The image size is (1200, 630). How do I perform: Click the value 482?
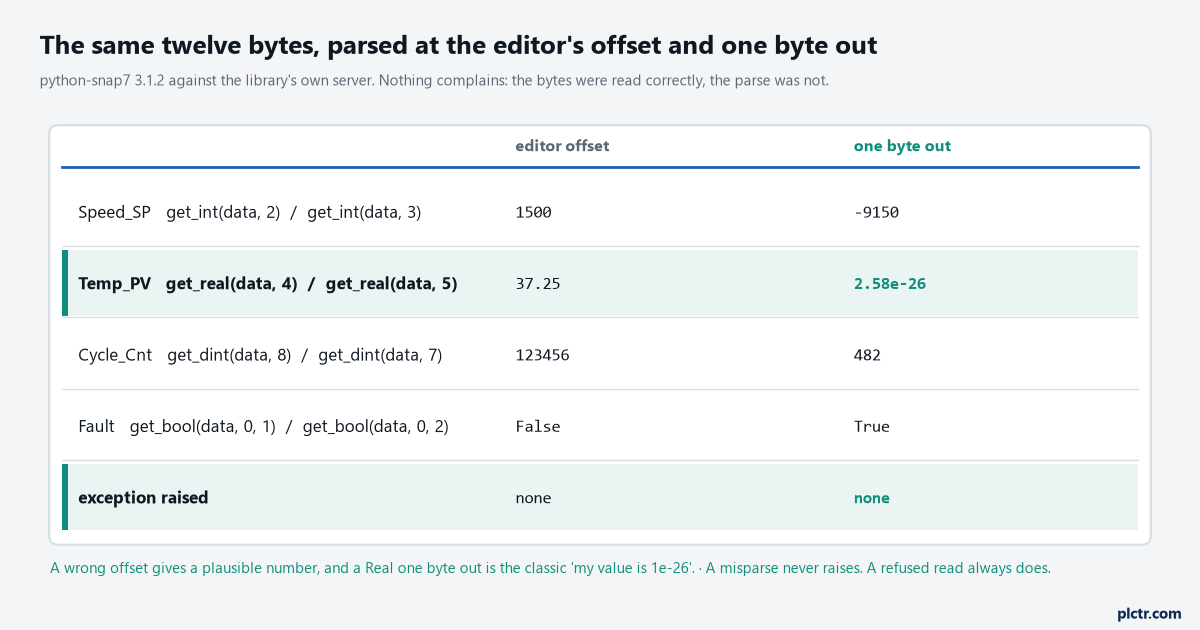click(x=867, y=355)
